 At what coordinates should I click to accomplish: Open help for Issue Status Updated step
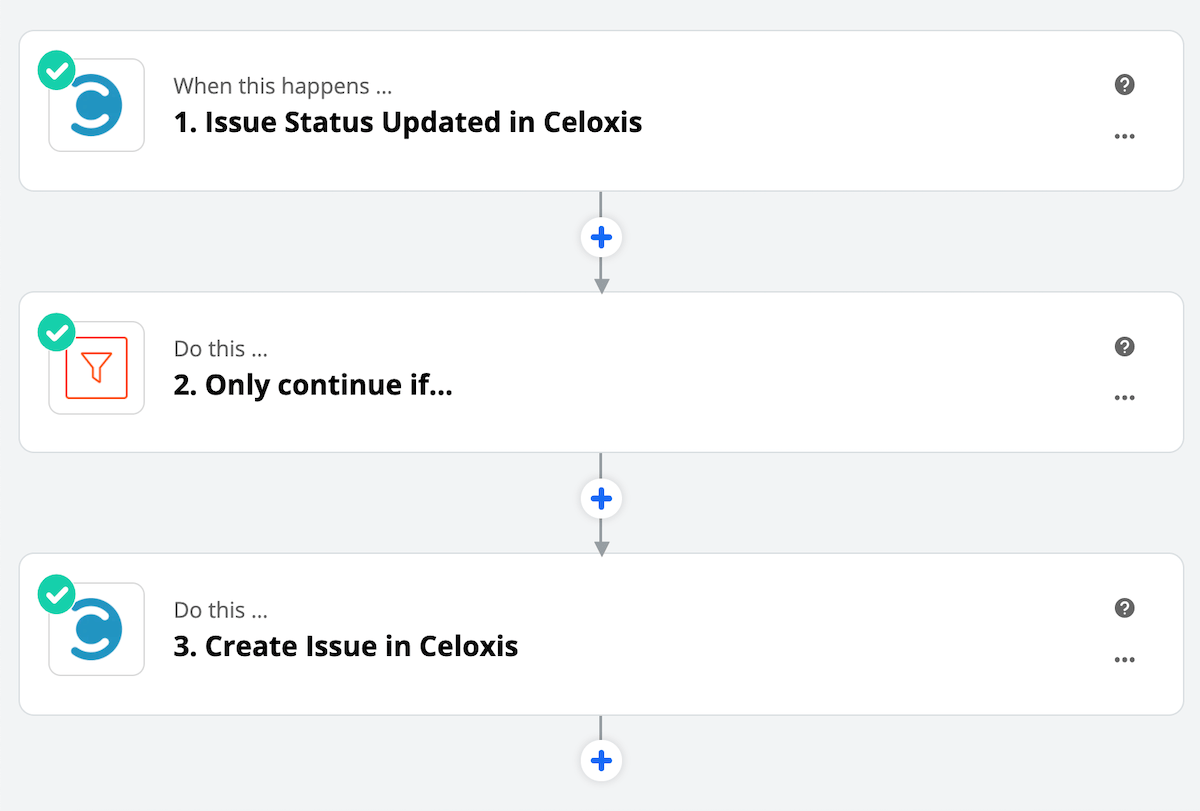(1124, 85)
